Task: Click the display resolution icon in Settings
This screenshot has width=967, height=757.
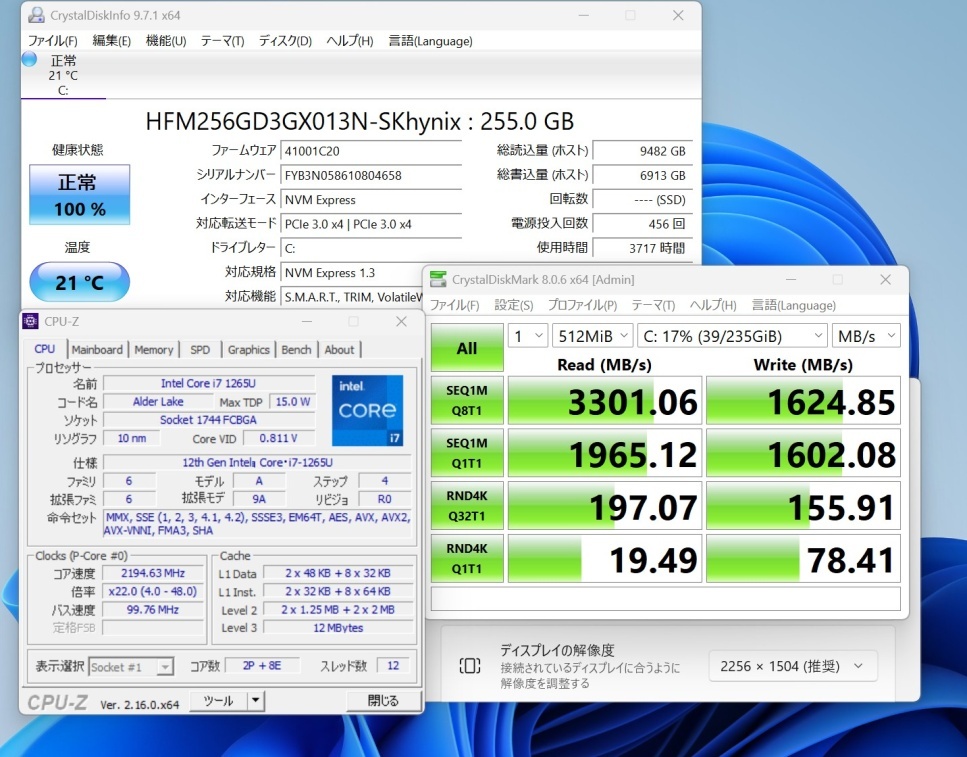Action: click(469, 666)
